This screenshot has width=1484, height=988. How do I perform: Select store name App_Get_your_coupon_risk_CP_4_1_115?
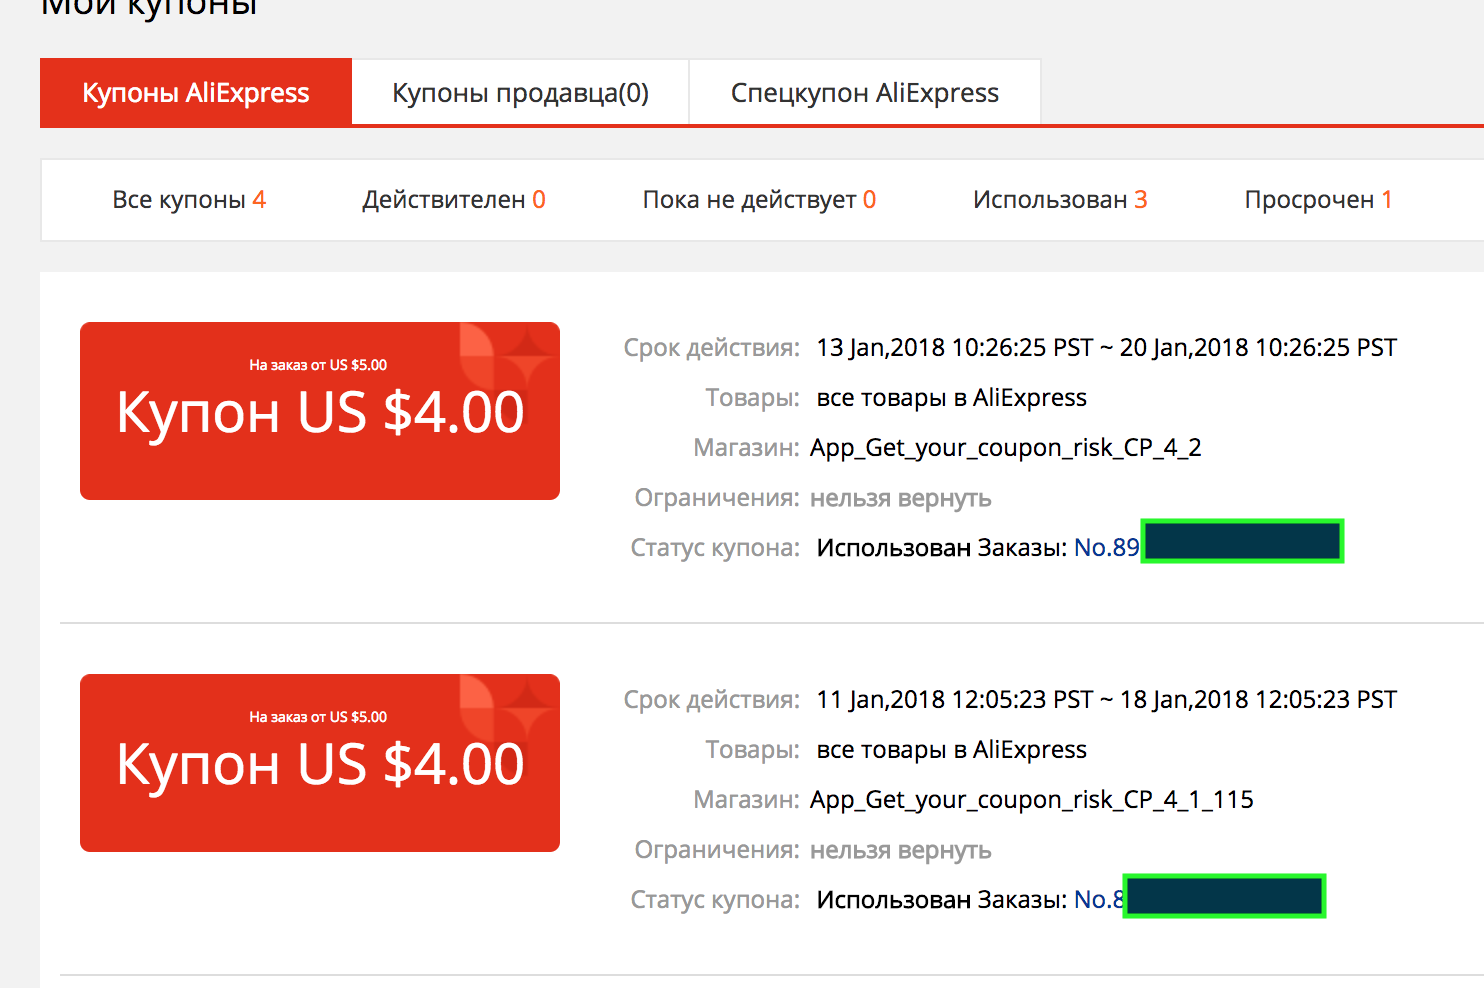1032,800
